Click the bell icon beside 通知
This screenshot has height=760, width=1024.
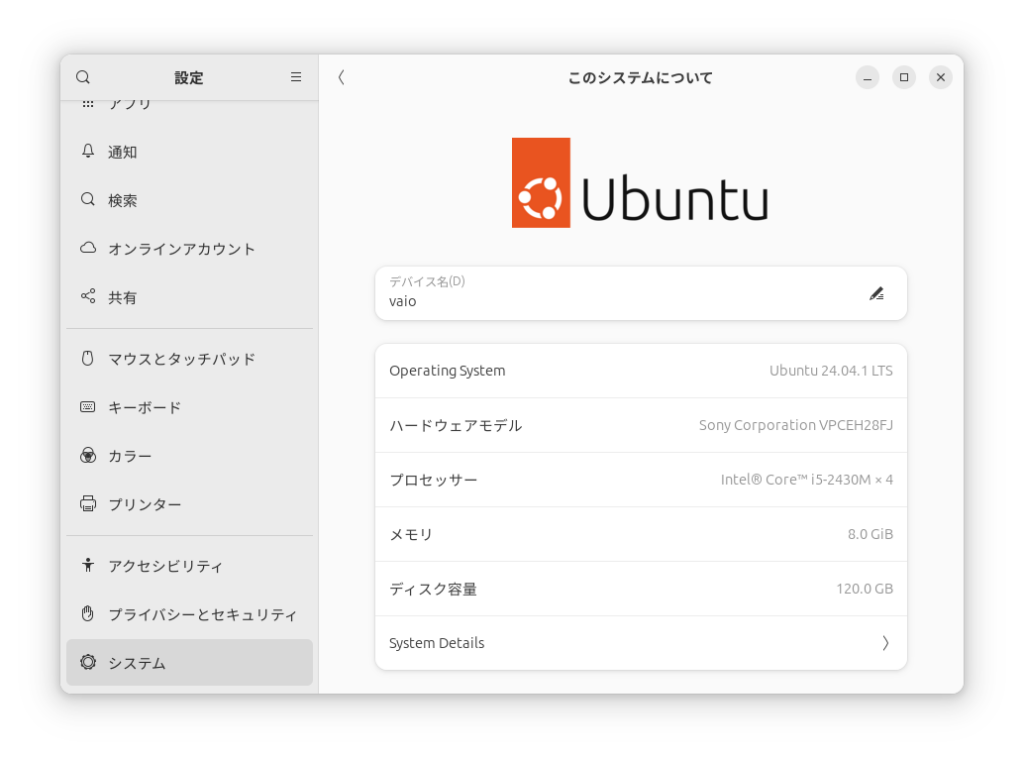point(87,152)
